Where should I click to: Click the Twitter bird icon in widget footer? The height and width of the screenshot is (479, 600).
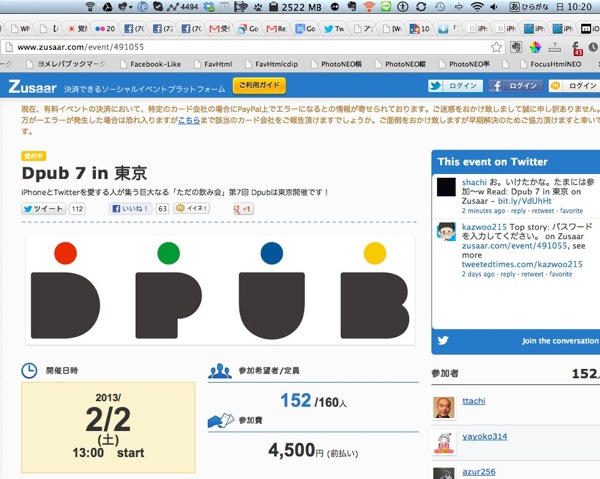443,340
